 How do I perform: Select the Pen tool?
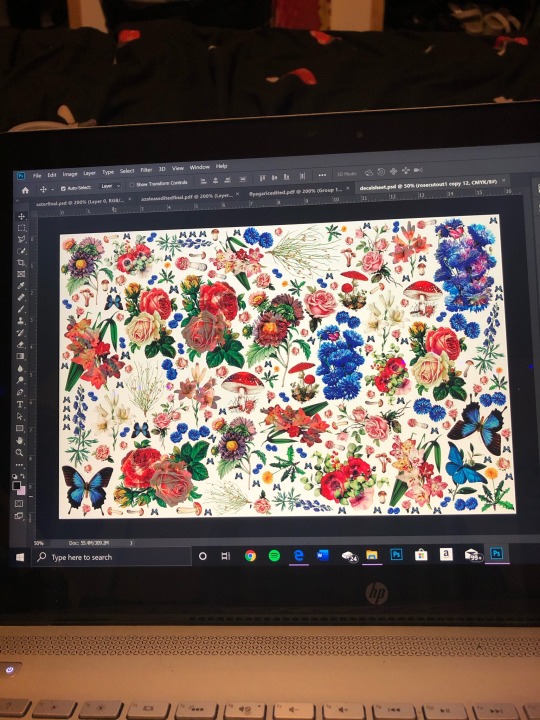tap(20, 392)
